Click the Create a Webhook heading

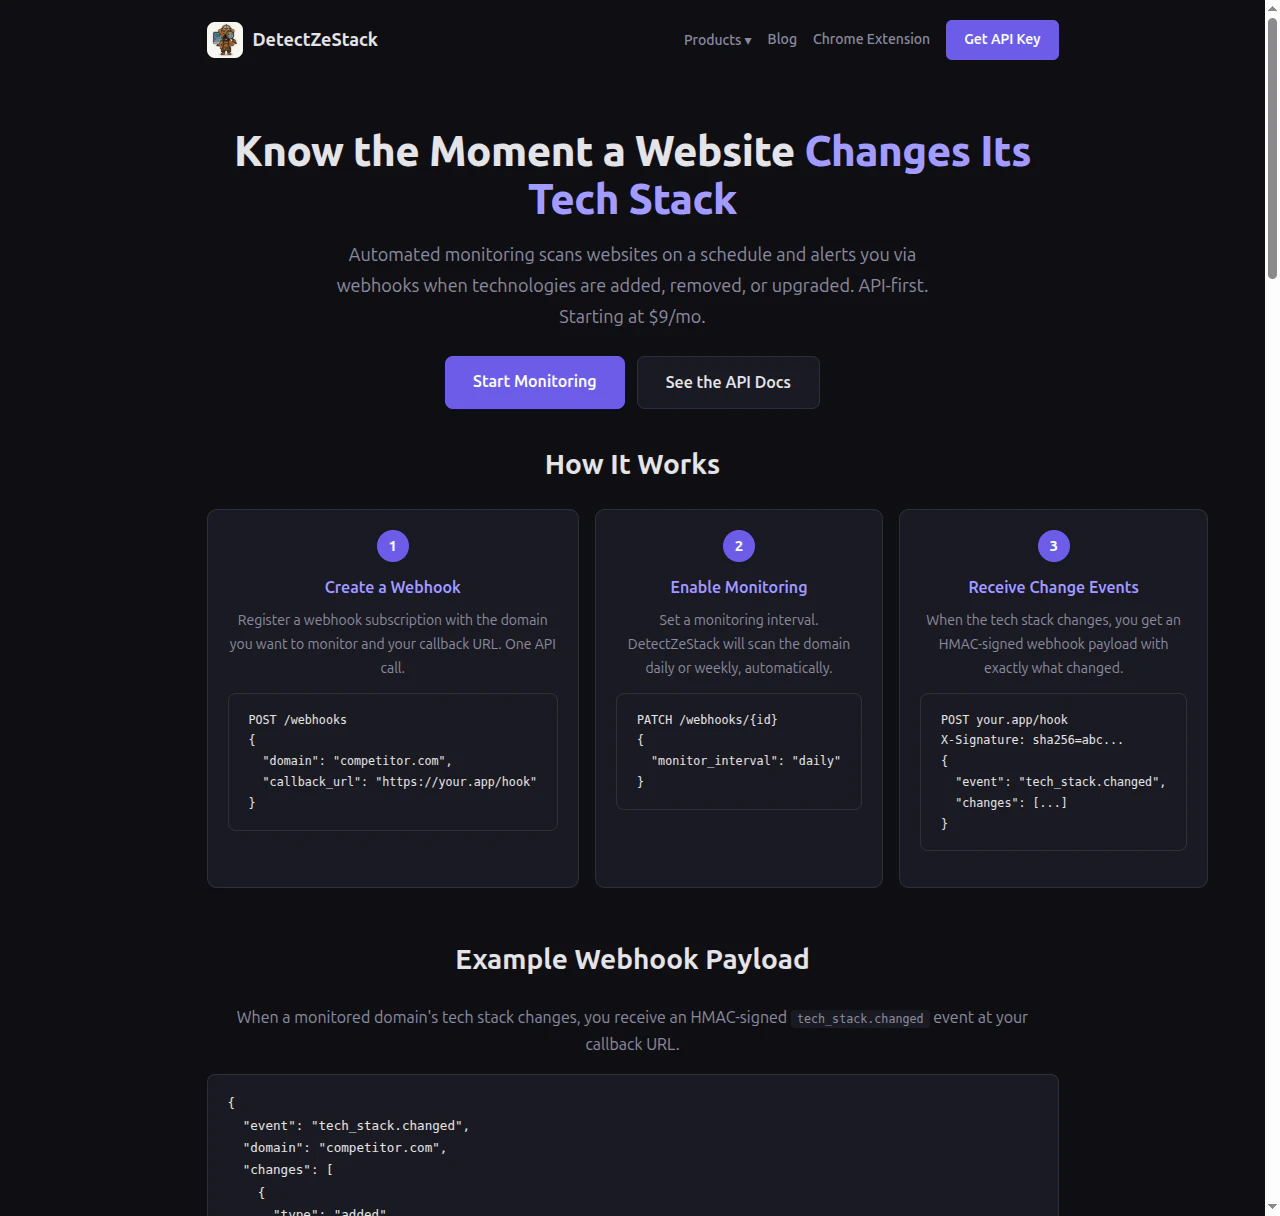pyautogui.click(x=392, y=587)
